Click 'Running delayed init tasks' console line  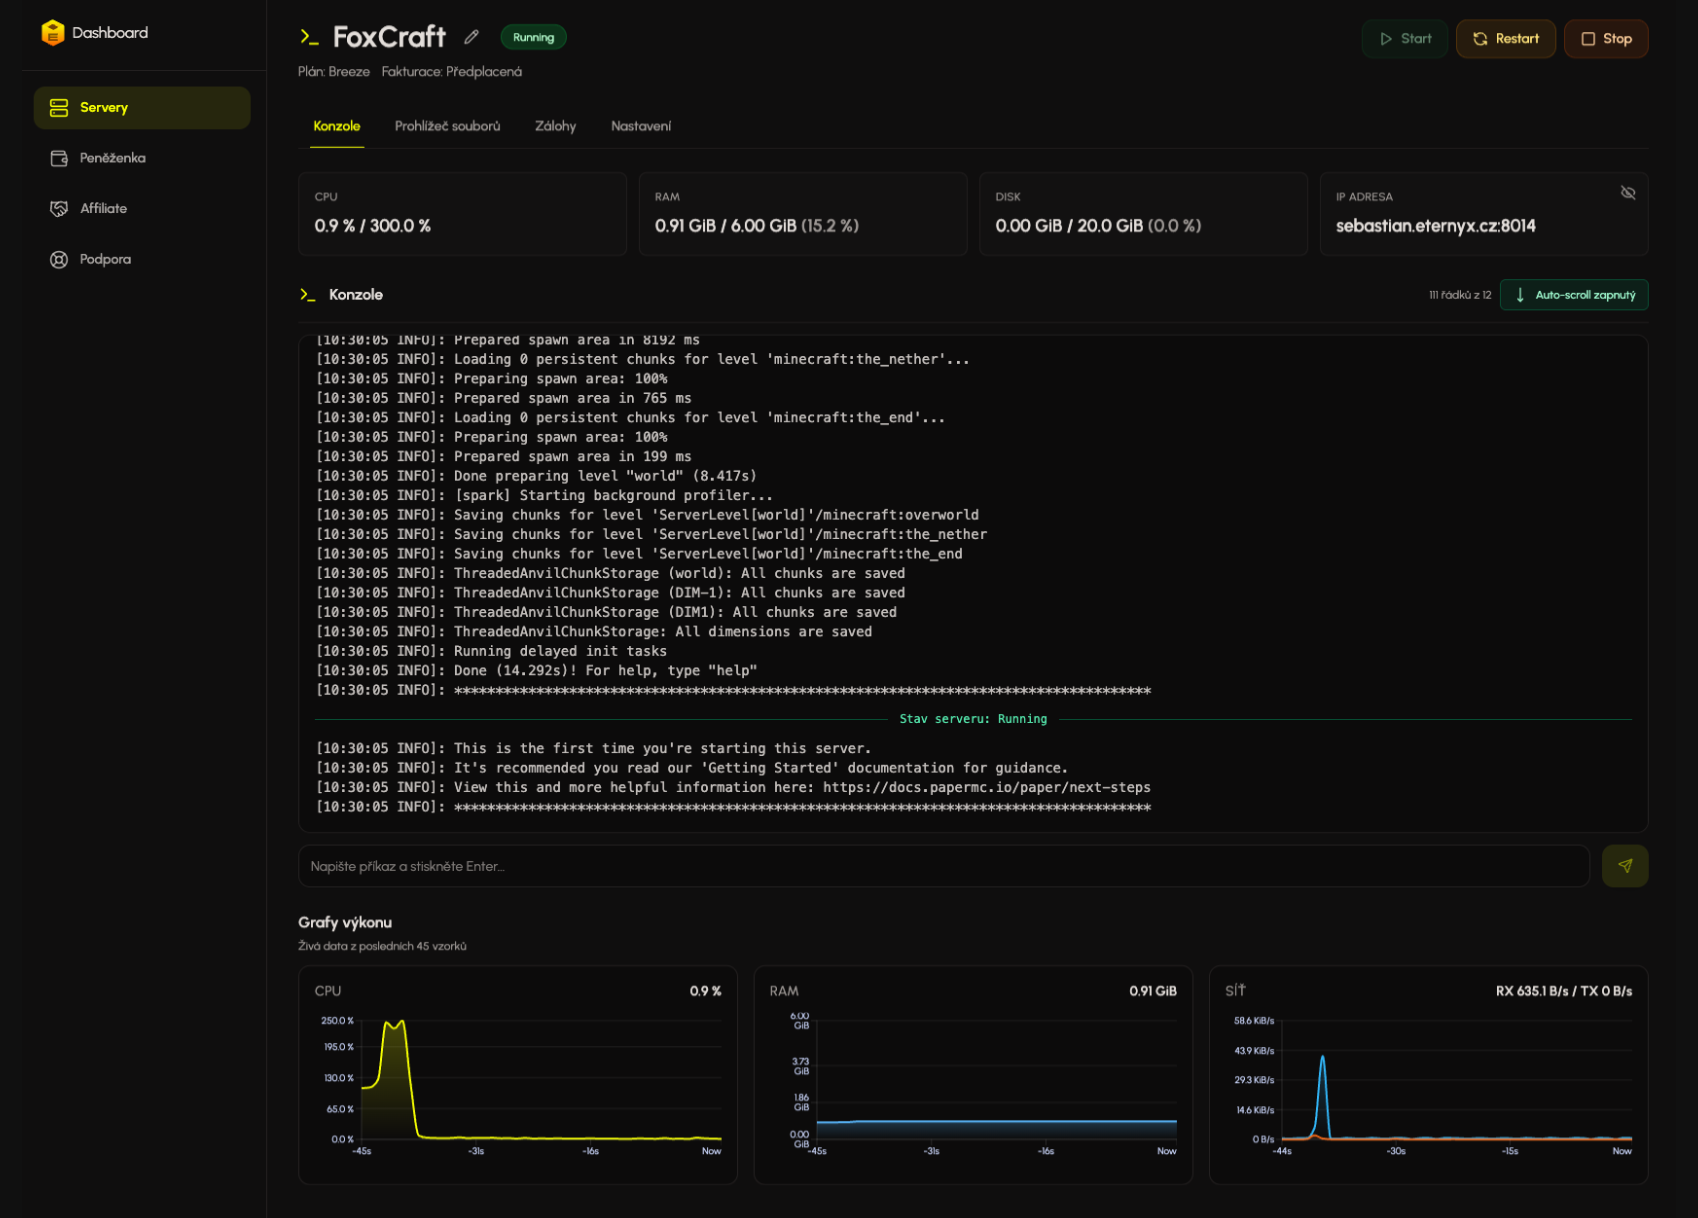point(491,651)
